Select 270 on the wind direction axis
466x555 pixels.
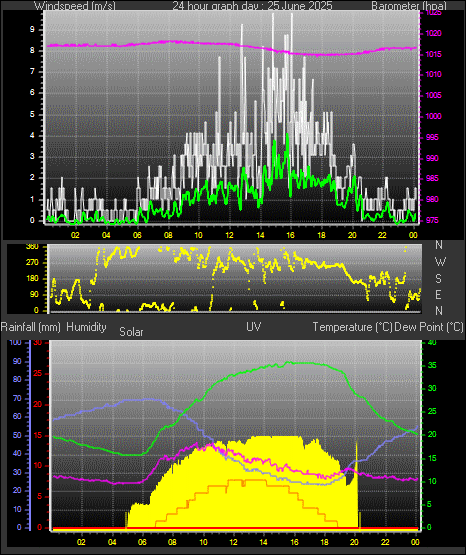tap(32, 263)
